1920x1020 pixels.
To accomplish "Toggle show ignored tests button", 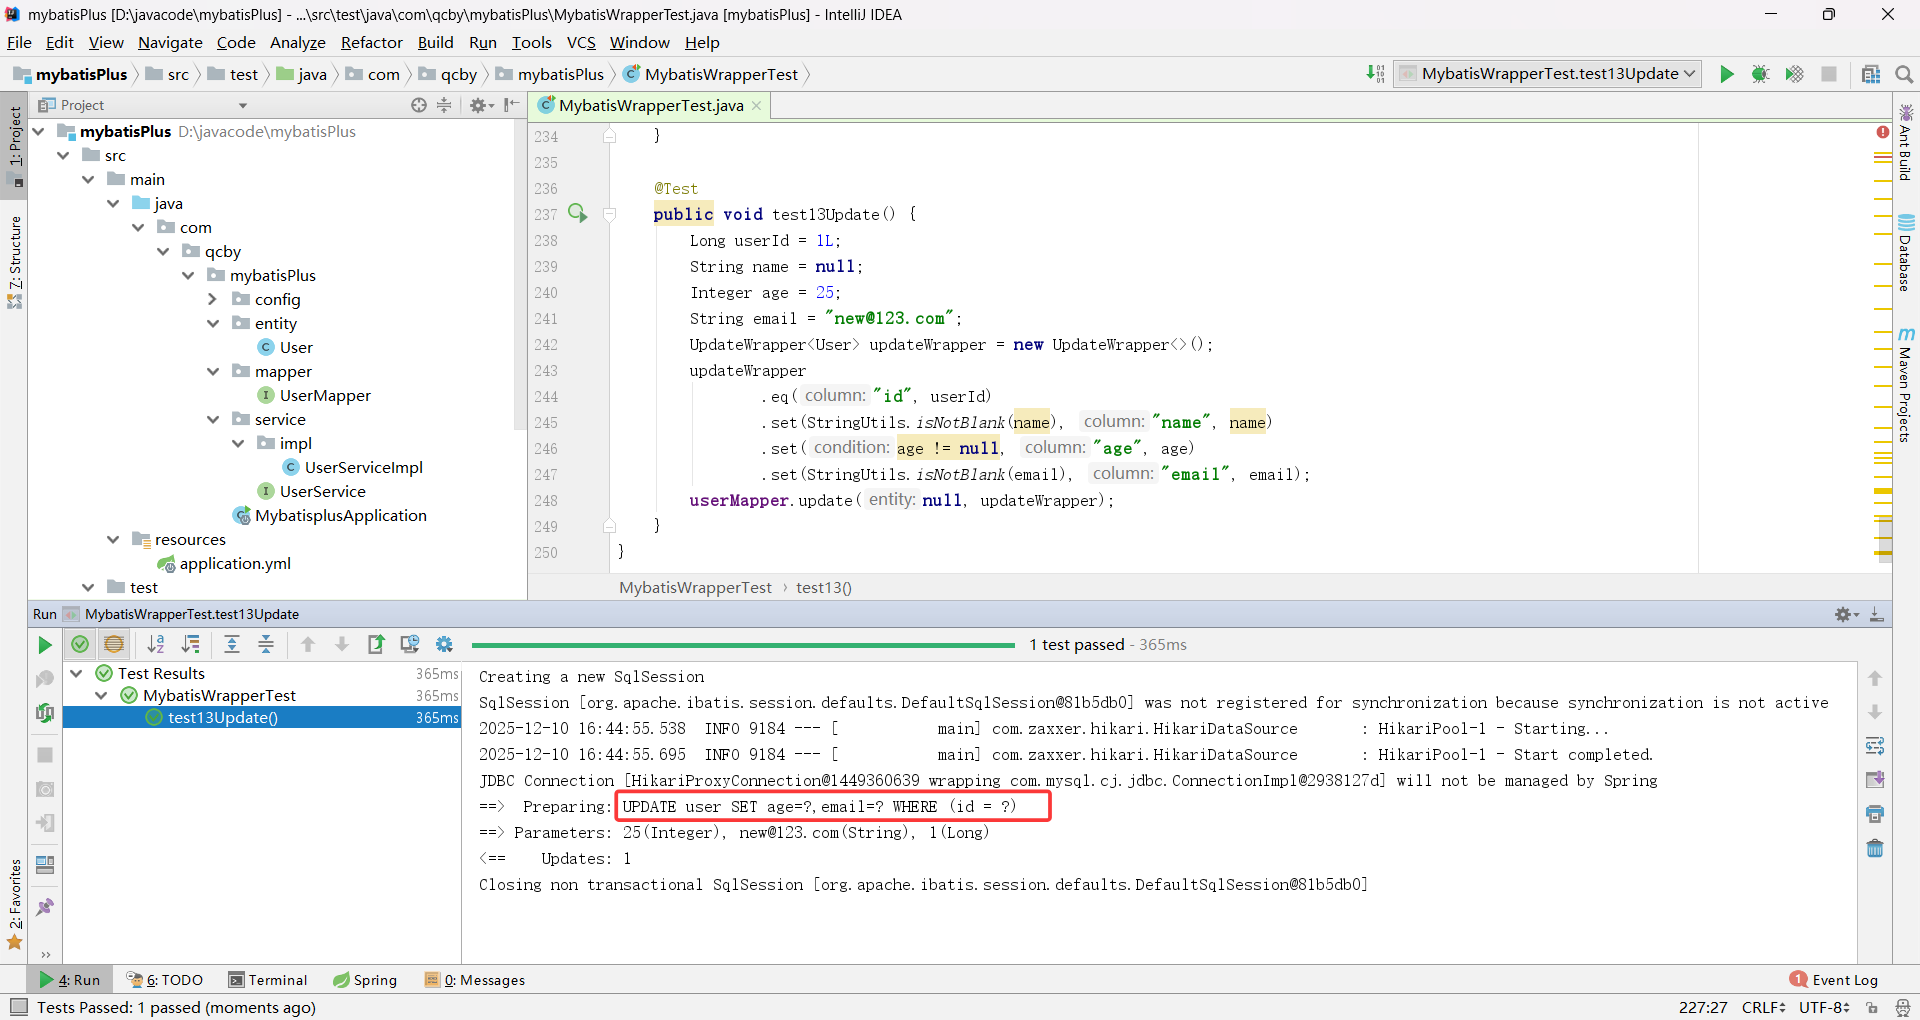I will (114, 645).
